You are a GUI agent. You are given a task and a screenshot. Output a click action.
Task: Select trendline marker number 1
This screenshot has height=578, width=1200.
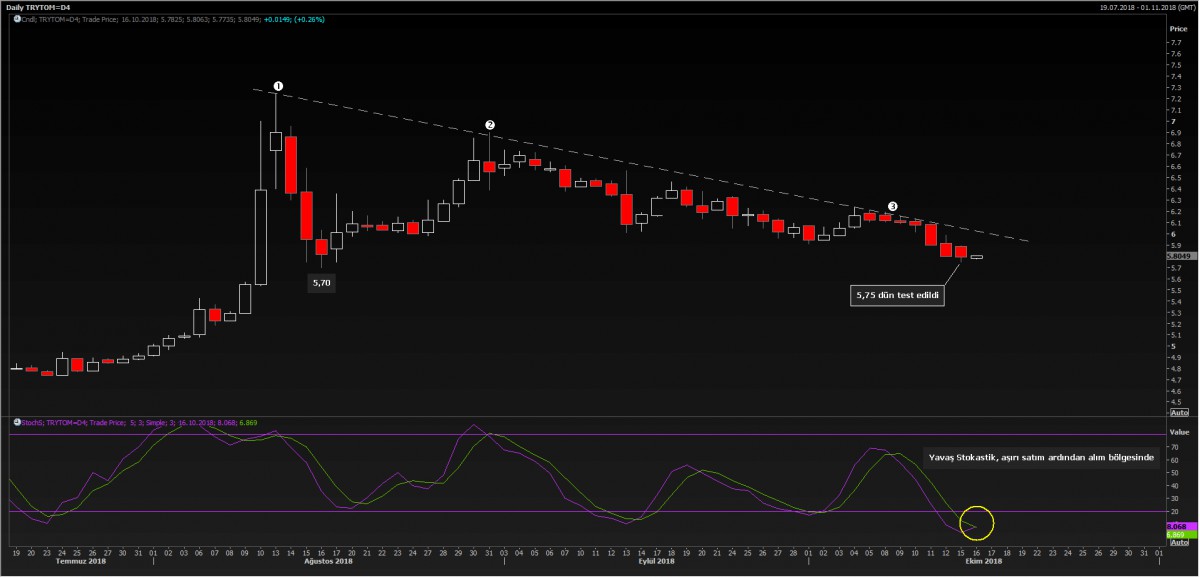278,86
